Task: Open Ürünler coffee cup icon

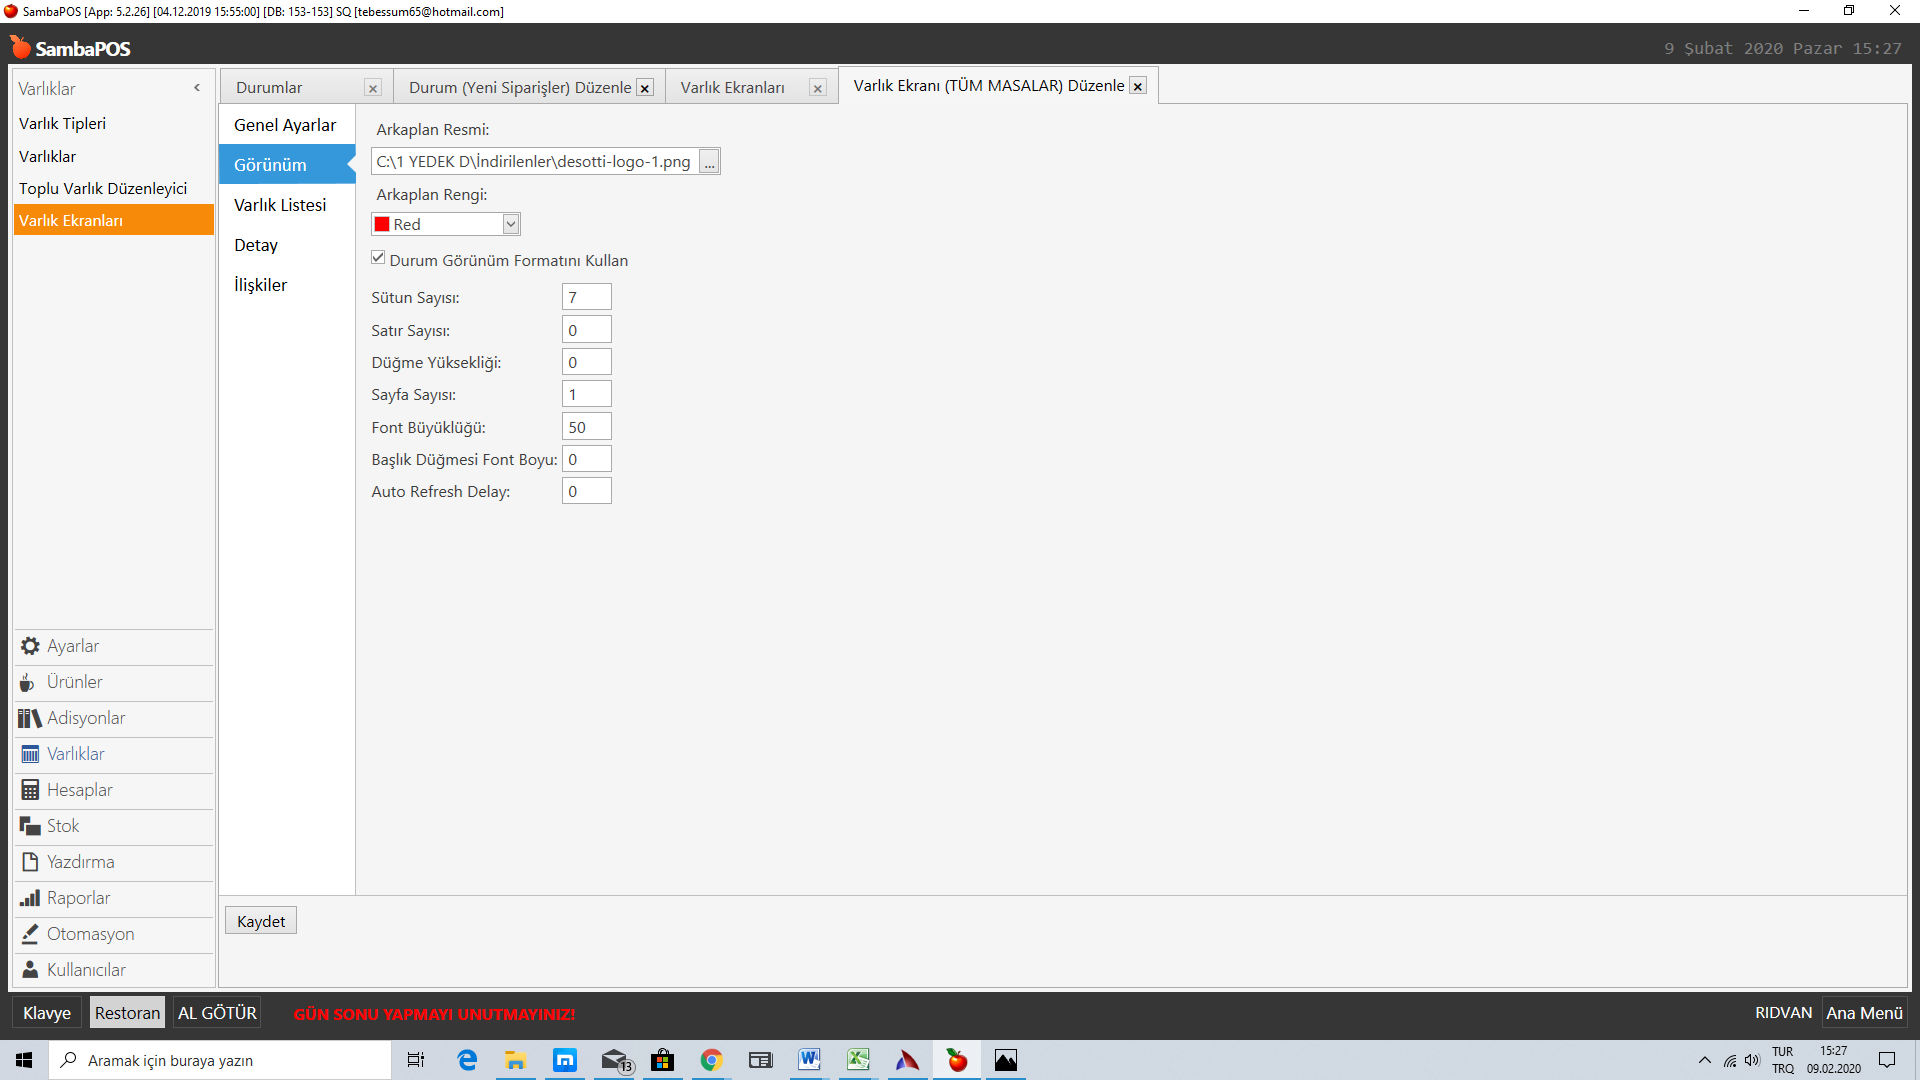Action: [x=28, y=683]
